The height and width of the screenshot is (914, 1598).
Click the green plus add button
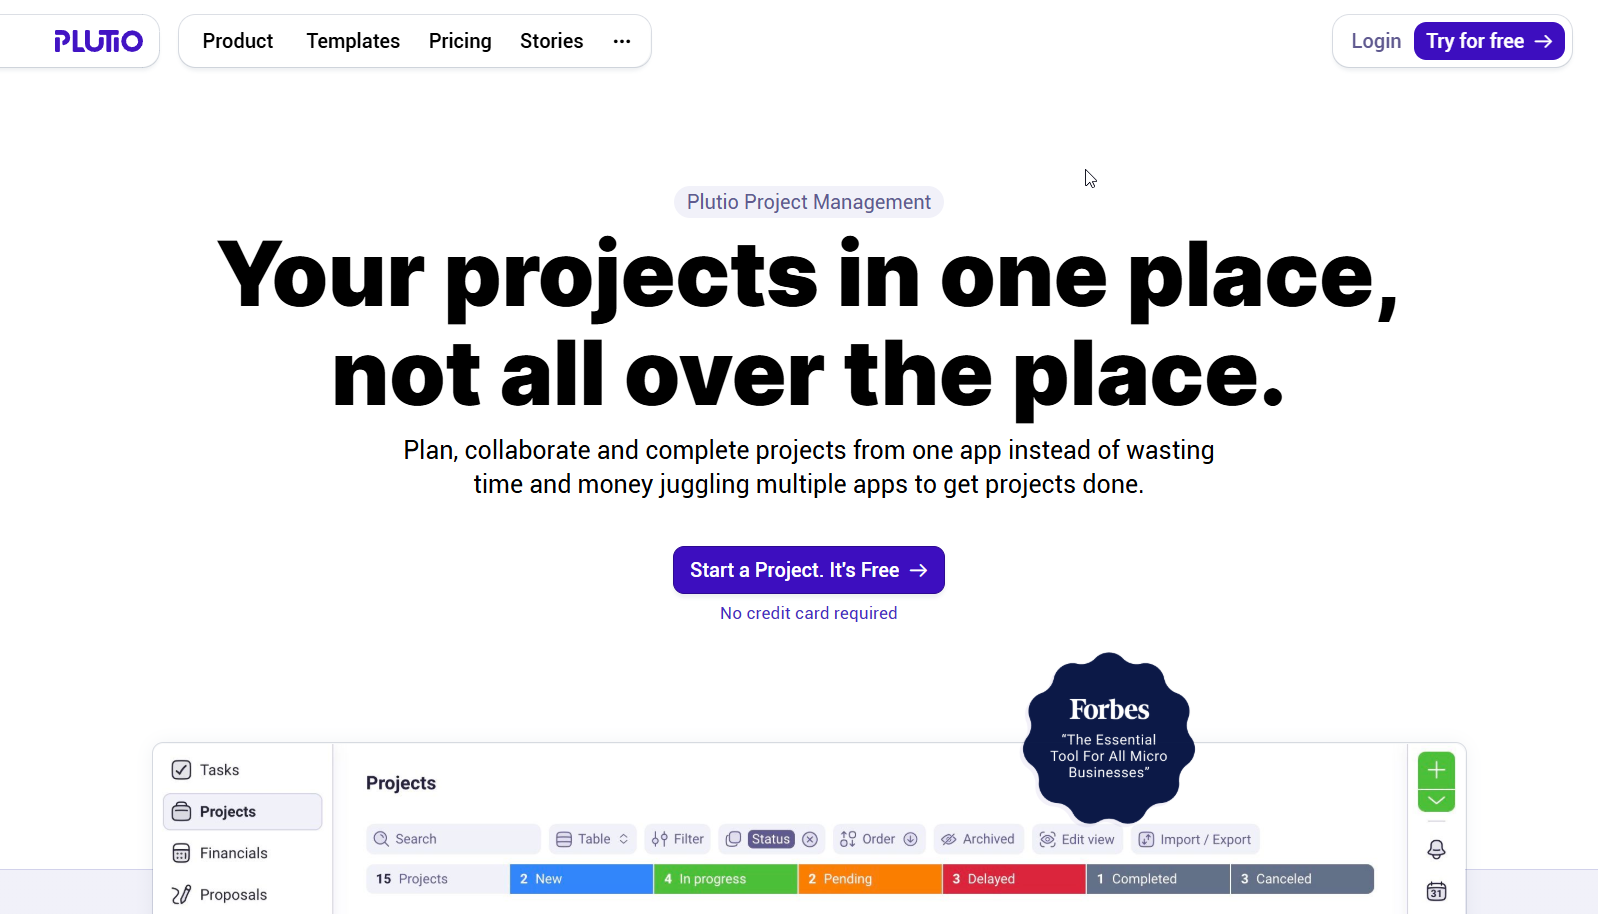(x=1436, y=770)
